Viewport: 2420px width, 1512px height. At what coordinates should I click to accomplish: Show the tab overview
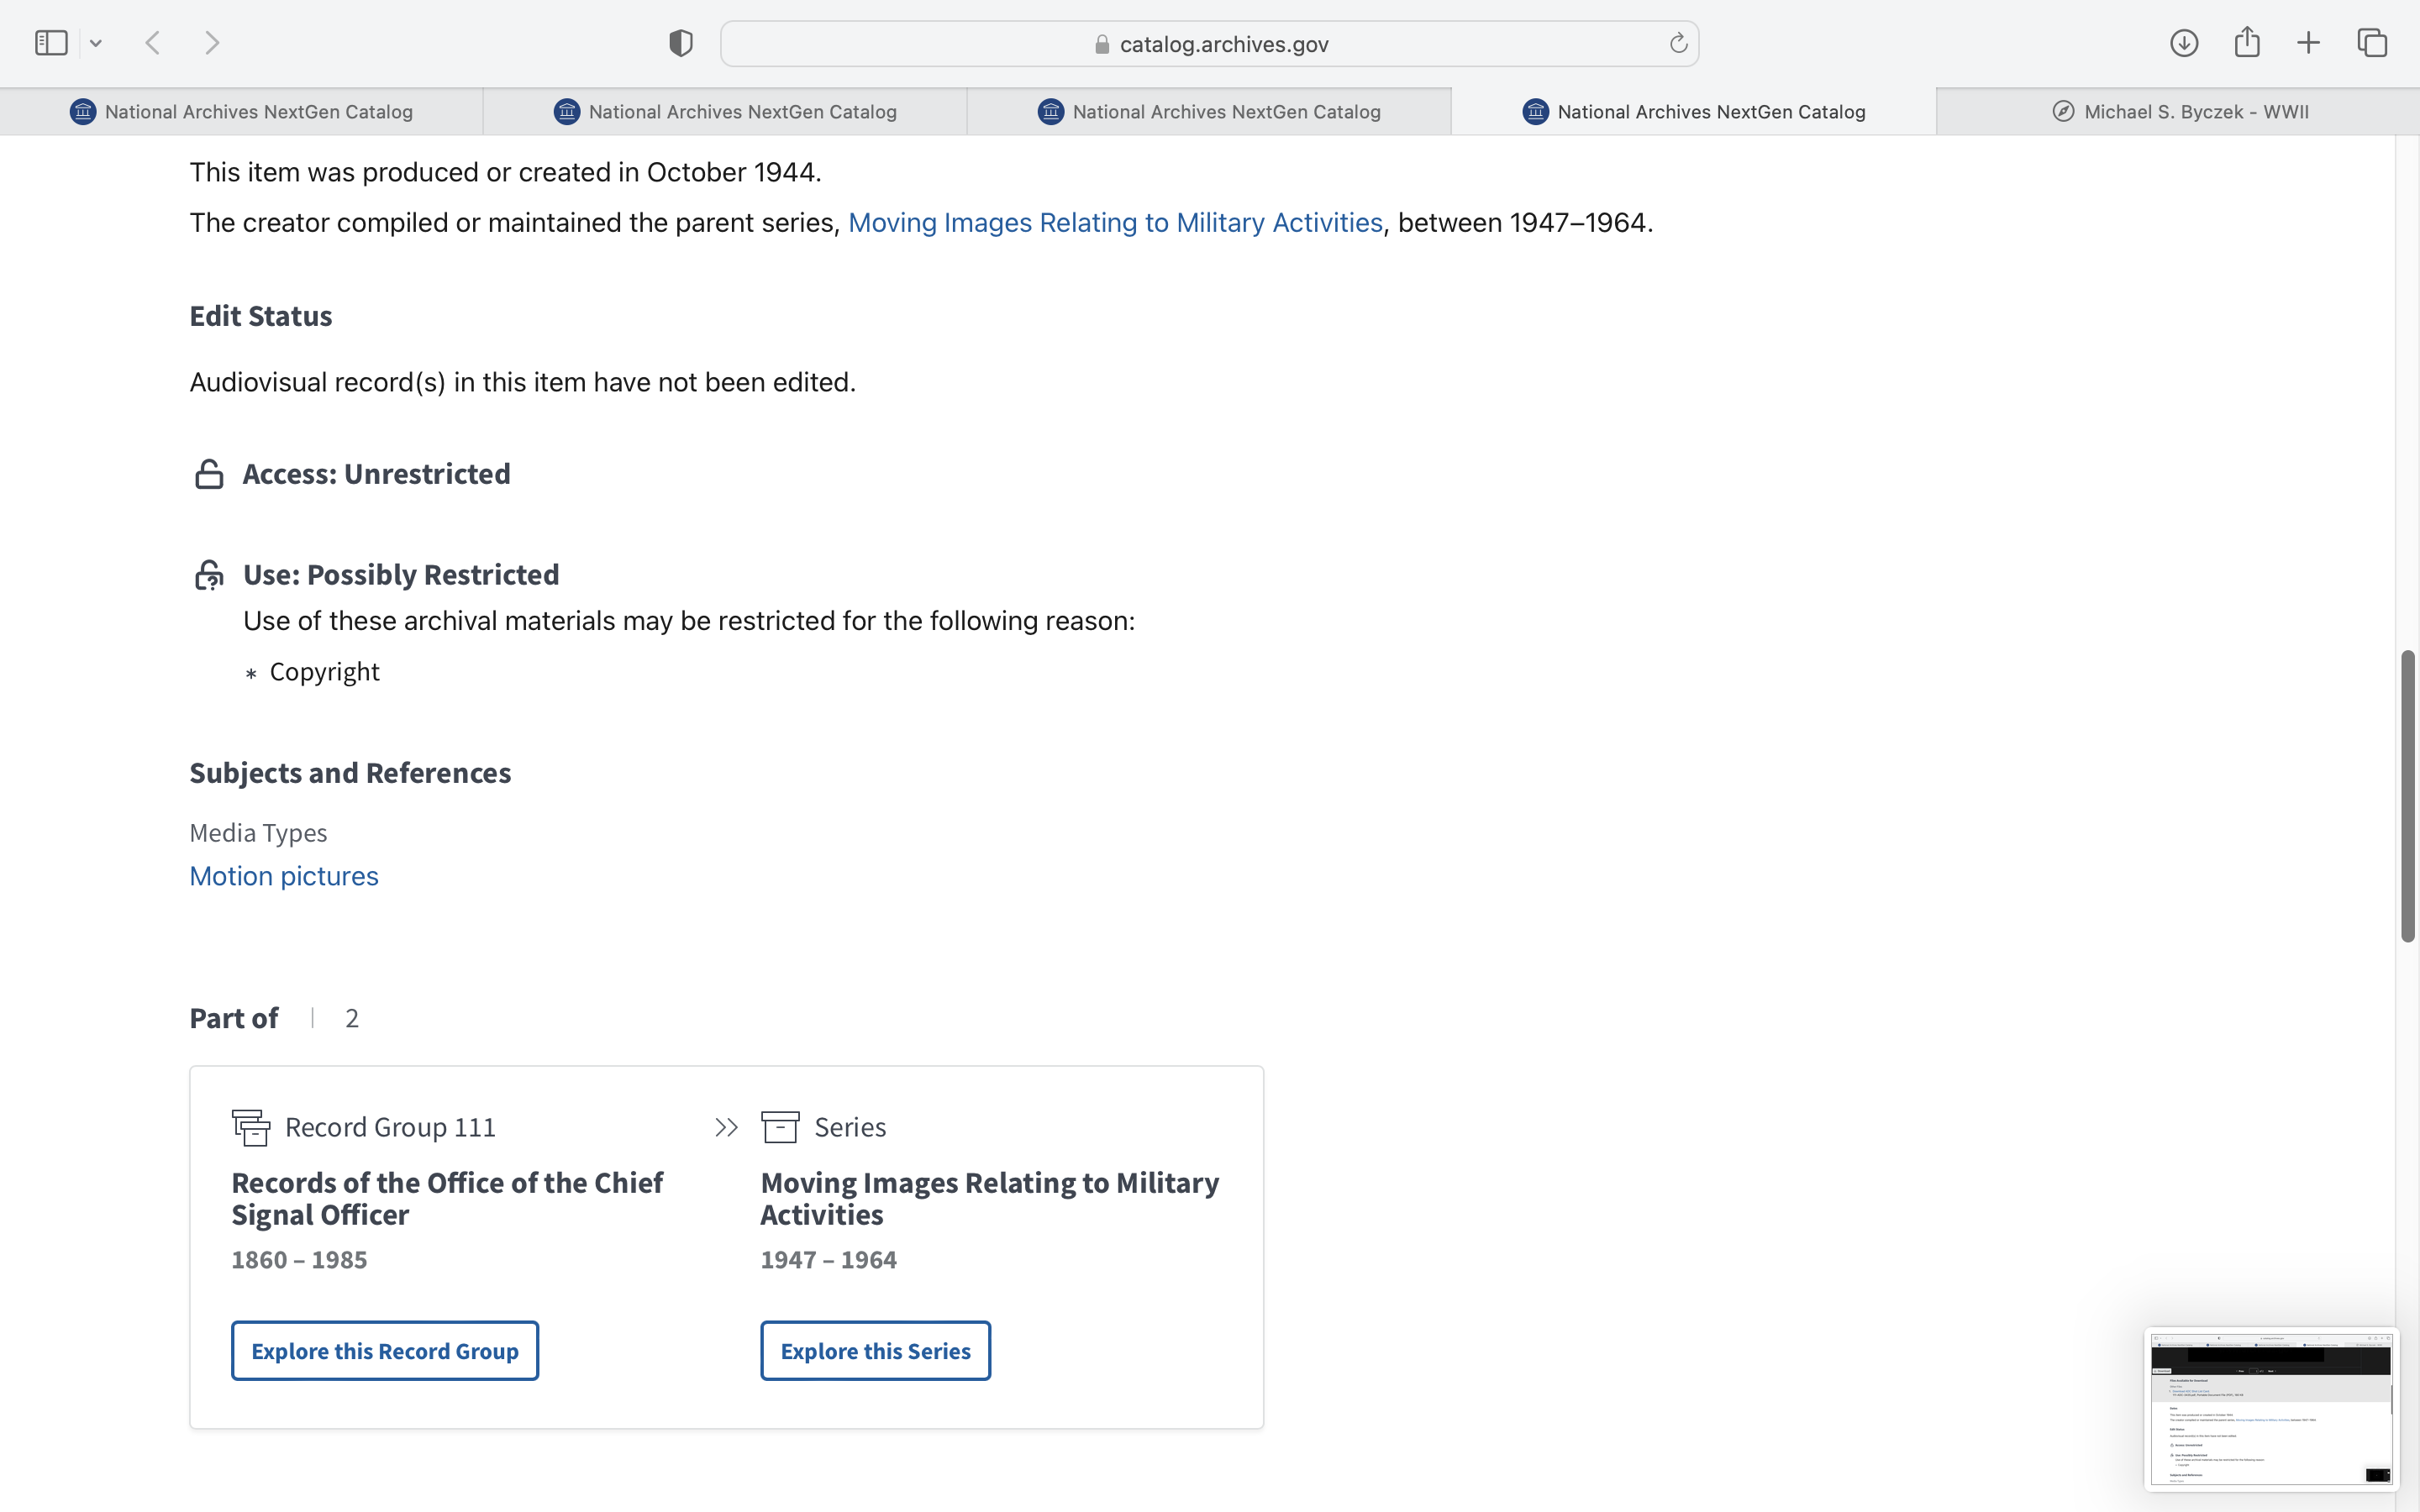tap(2372, 43)
